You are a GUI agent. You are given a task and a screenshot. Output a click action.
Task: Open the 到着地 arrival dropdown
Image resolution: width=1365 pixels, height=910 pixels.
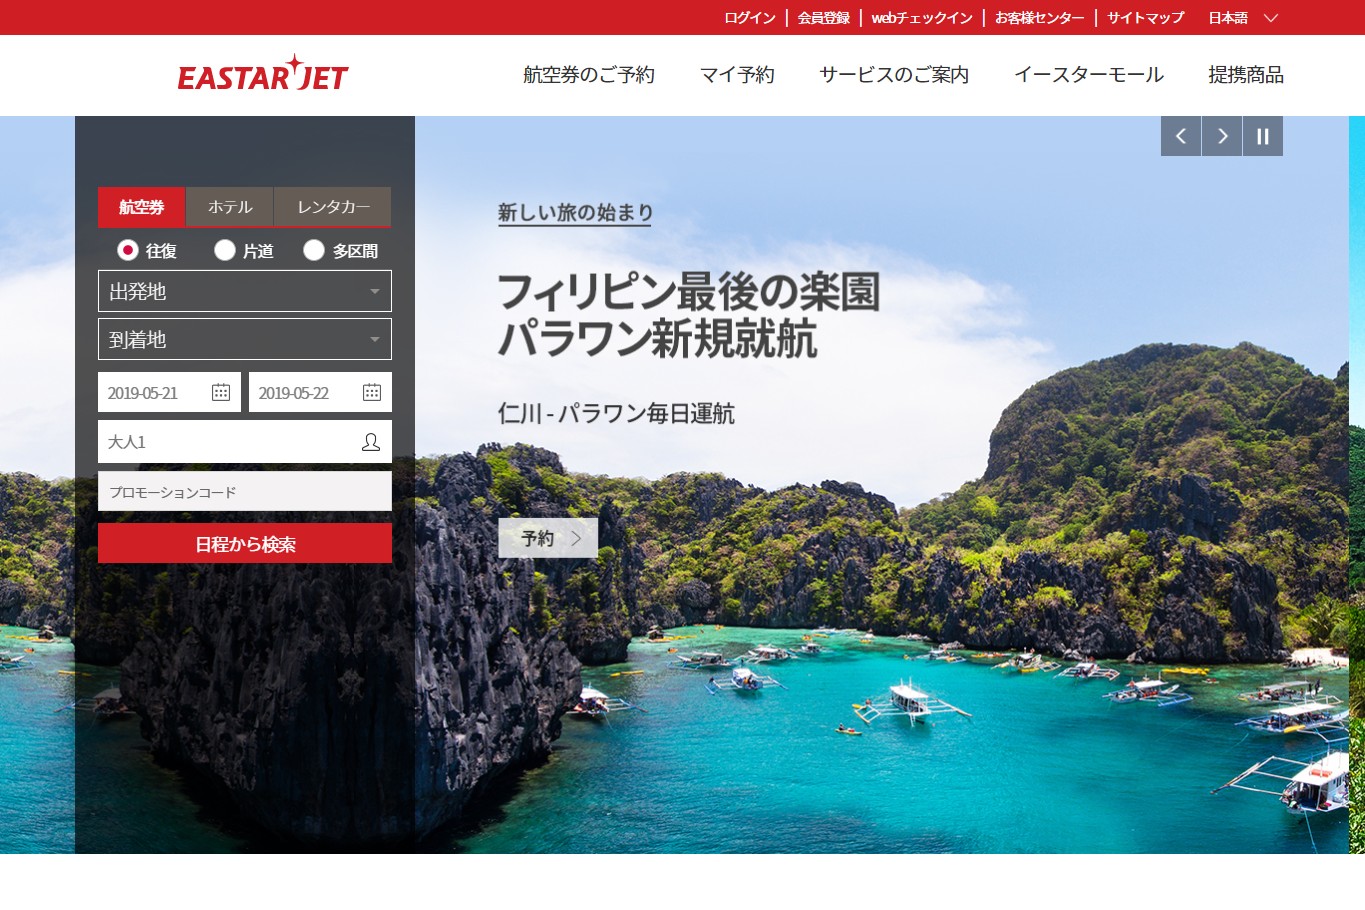pyautogui.click(x=245, y=339)
